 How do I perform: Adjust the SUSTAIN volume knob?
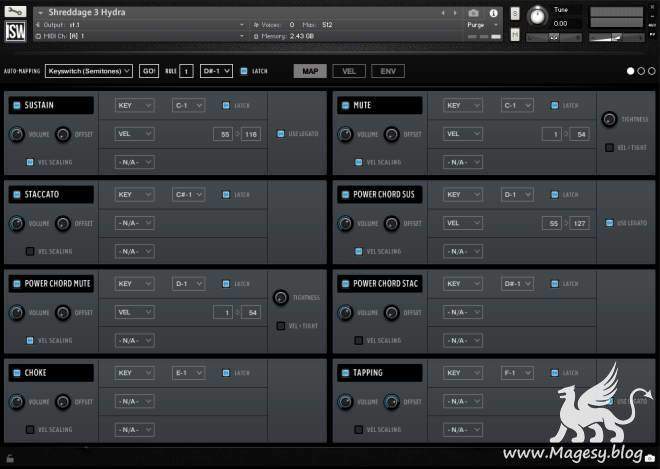click(16, 134)
